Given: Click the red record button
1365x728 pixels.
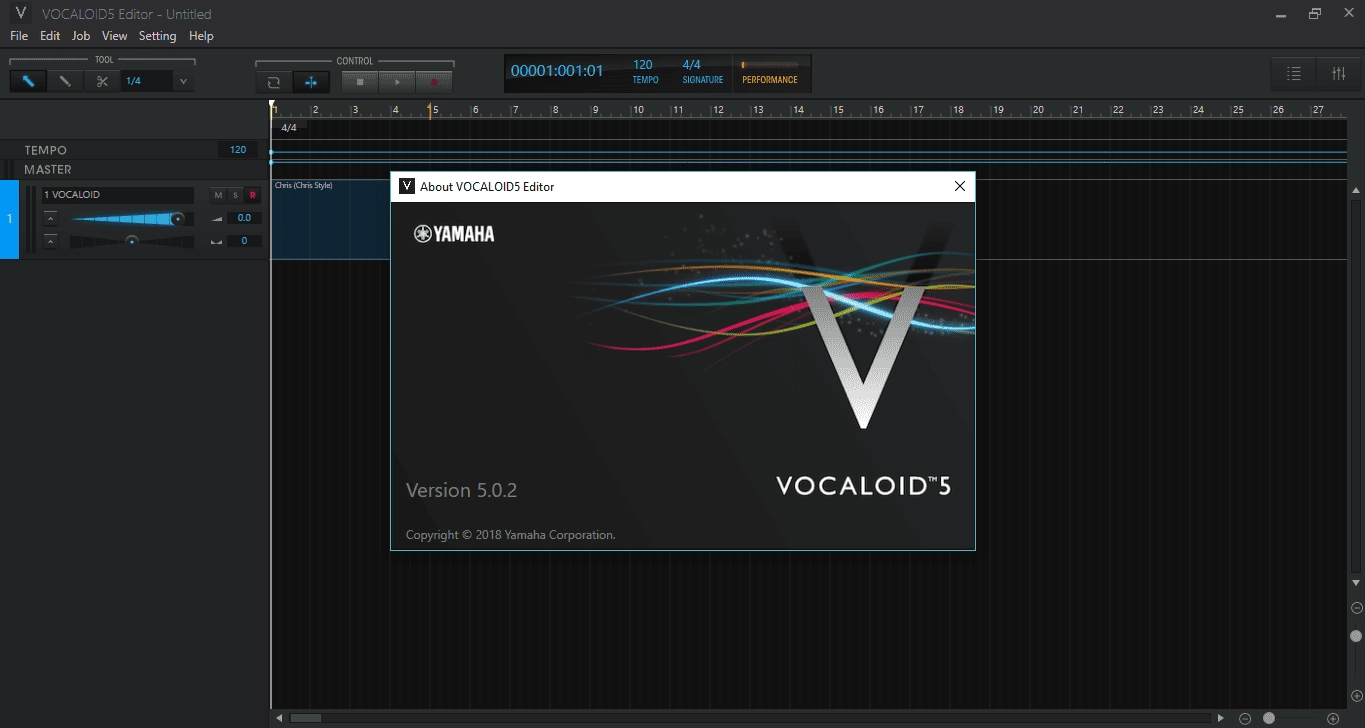Looking at the screenshot, I should click(x=434, y=82).
